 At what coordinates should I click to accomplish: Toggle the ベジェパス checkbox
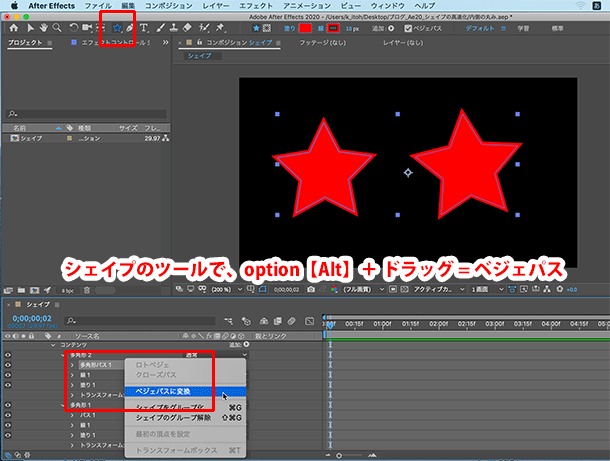pos(408,28)
